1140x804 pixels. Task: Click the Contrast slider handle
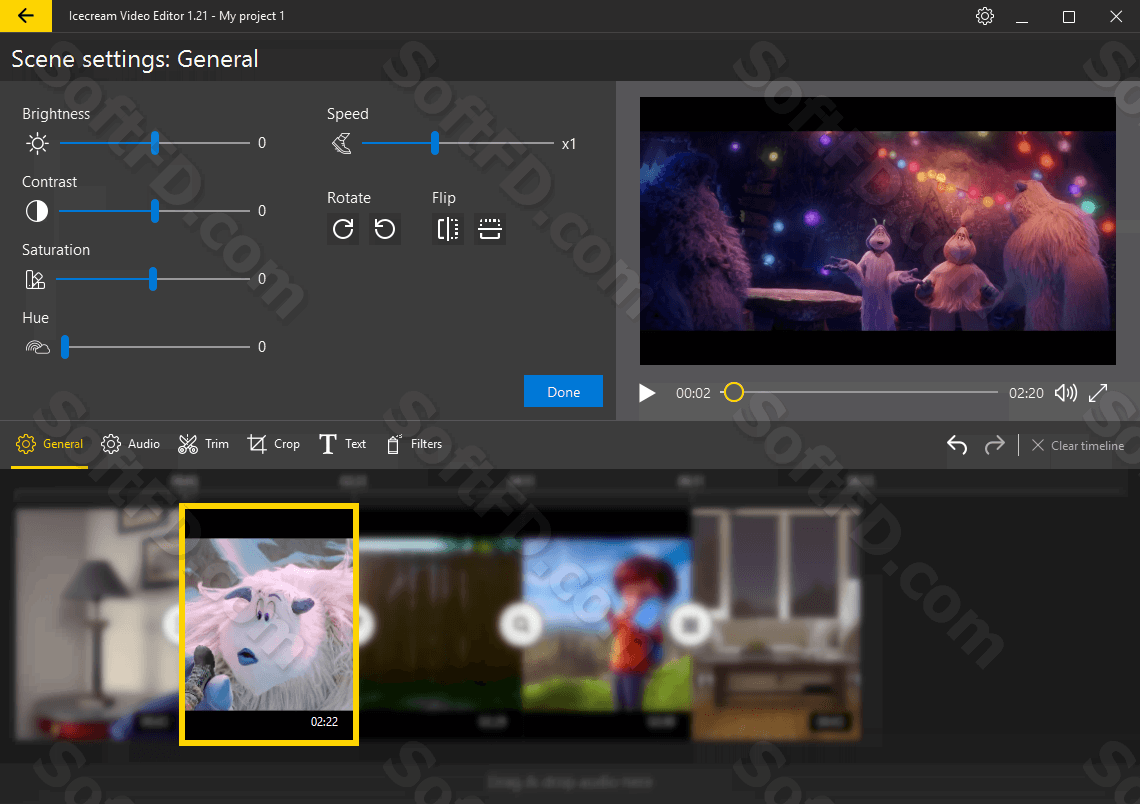click(x=155, y=211)
